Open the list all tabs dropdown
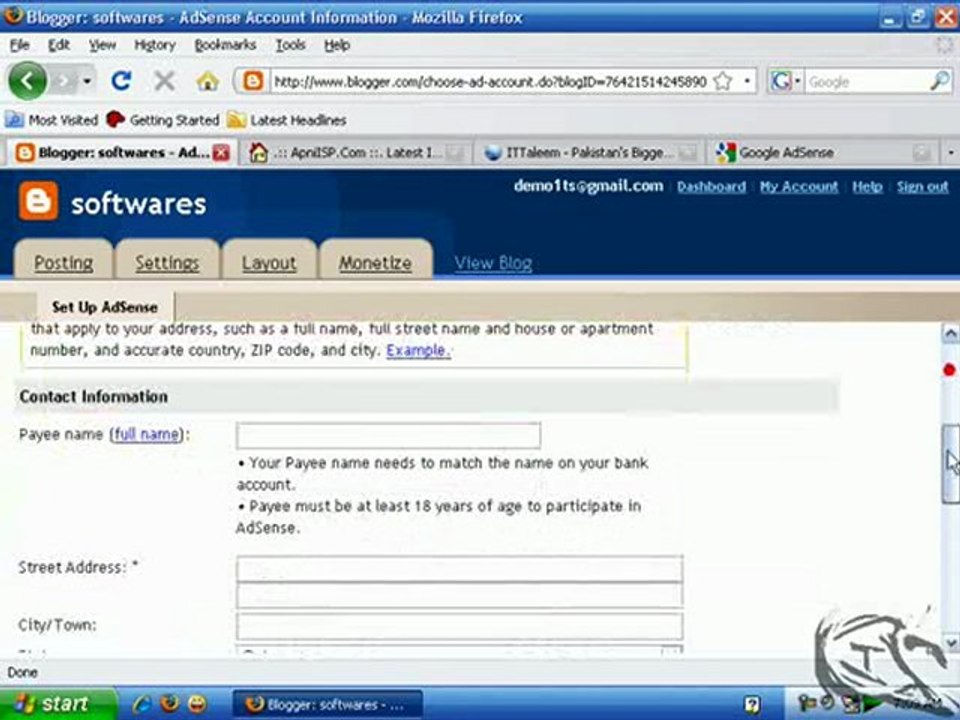The width and height of the screenshot is (960, 720). (x=951, y=152)
